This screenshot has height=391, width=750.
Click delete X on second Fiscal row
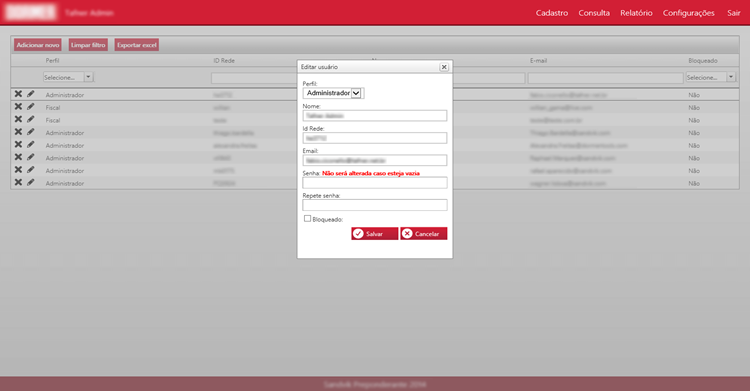(x=18, y=119)
